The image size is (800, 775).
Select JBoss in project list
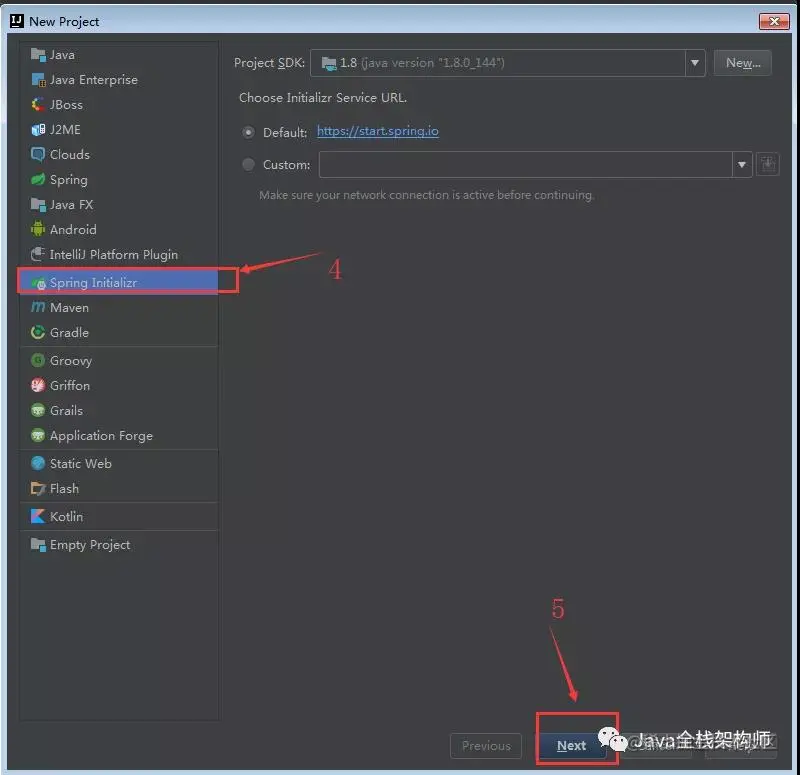coord(118,105)
